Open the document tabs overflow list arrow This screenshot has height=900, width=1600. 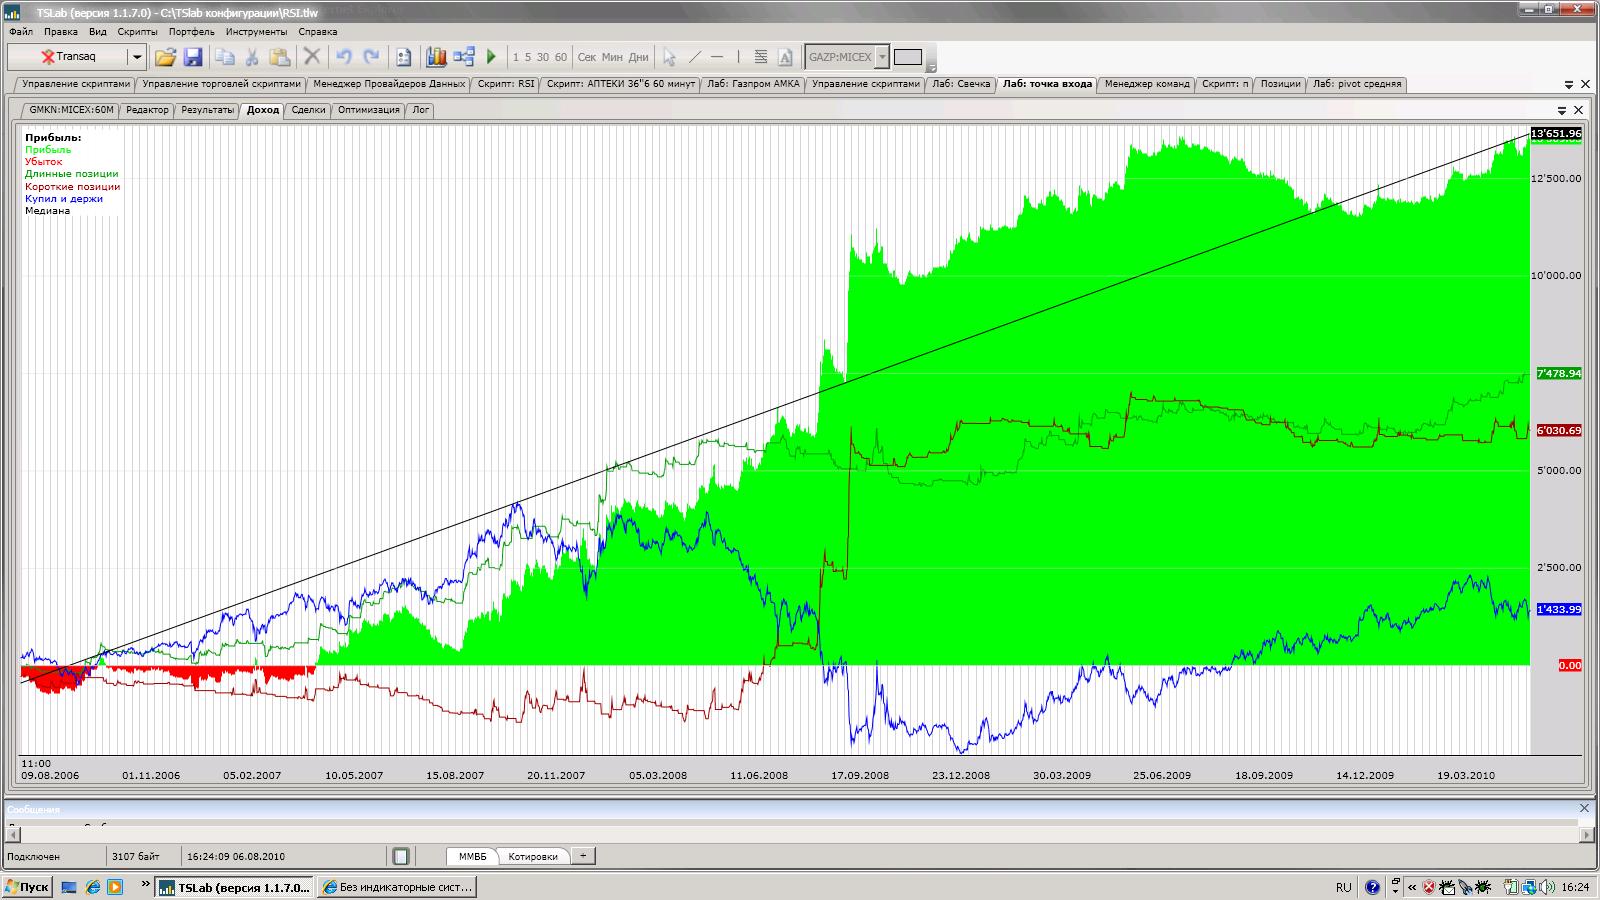pyautogui.click(x=1568, y=85)
